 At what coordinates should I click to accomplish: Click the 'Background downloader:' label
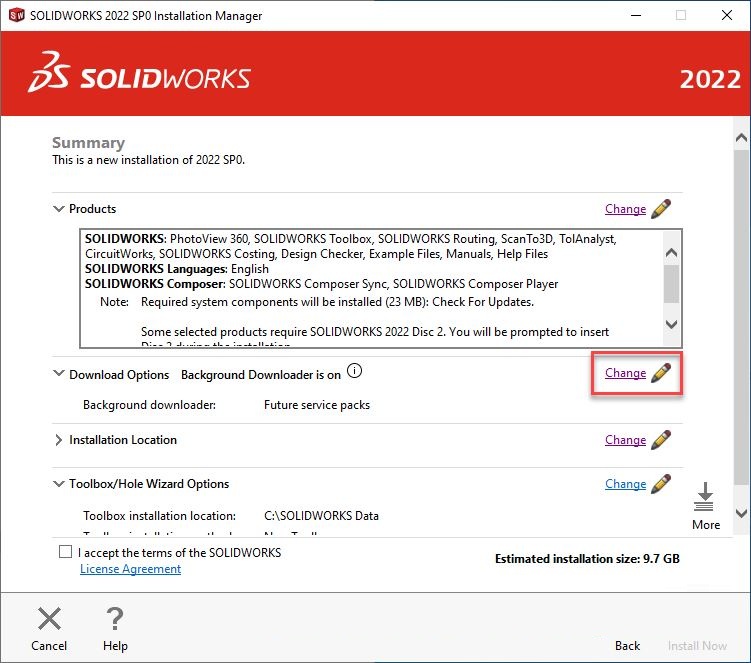coord(149,405)
